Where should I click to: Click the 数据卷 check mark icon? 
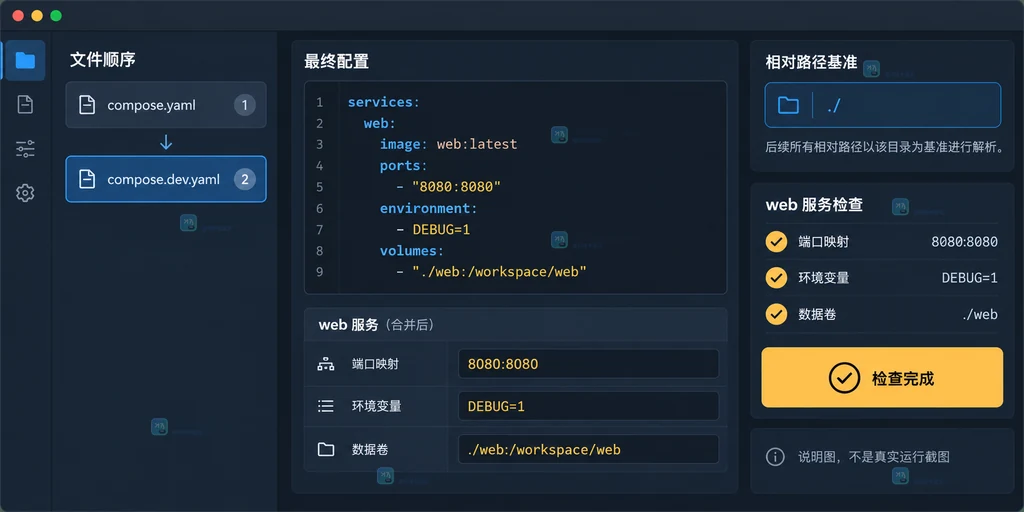(x=776, y=314)
